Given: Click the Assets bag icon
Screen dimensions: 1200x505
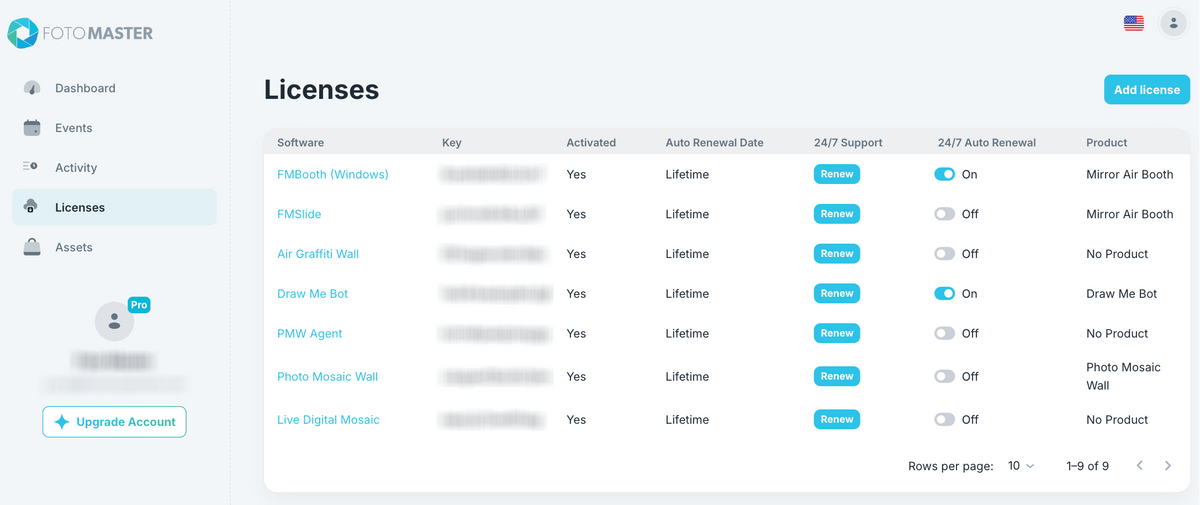Looking at the screenshot, I should pyautogui.click(x=32, y=247).
